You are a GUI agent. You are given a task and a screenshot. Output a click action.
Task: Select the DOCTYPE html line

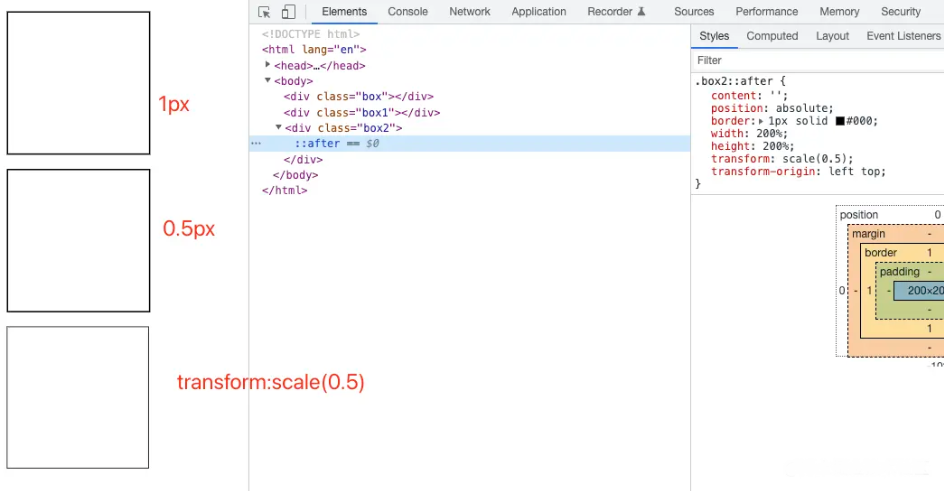[x=311, y=34]
